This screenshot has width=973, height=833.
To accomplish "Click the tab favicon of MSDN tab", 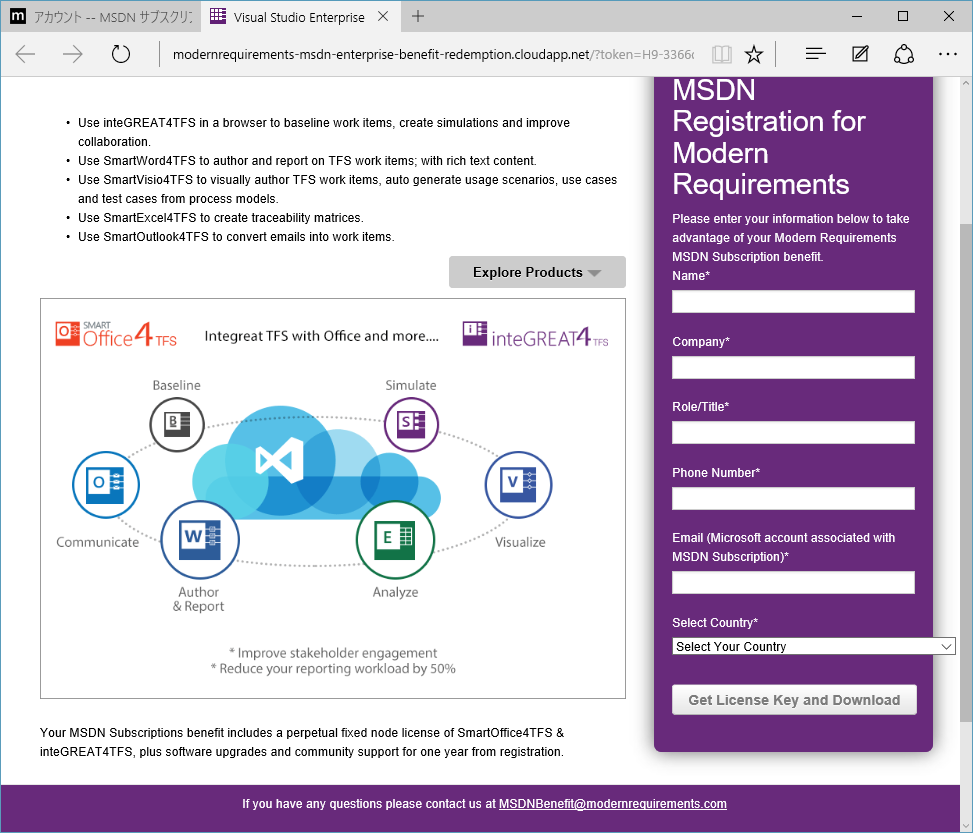I will point(18,17).
